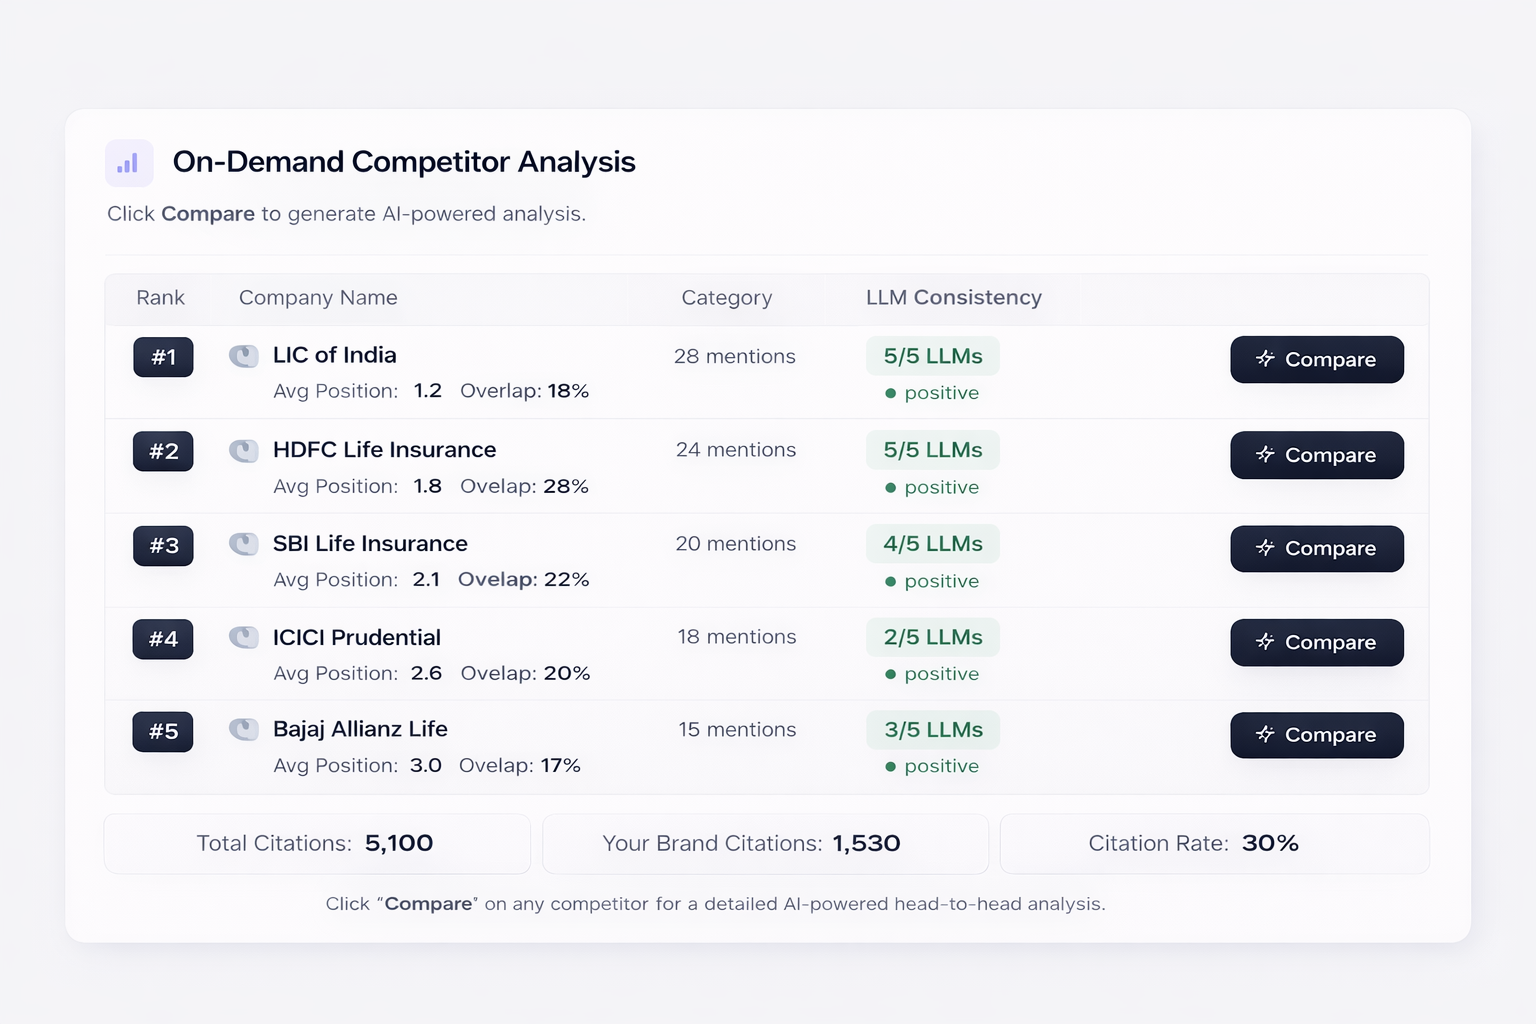Click the ICICI Prudential logo icon
Screen dimensions: 1536x1024
[243, 638]
